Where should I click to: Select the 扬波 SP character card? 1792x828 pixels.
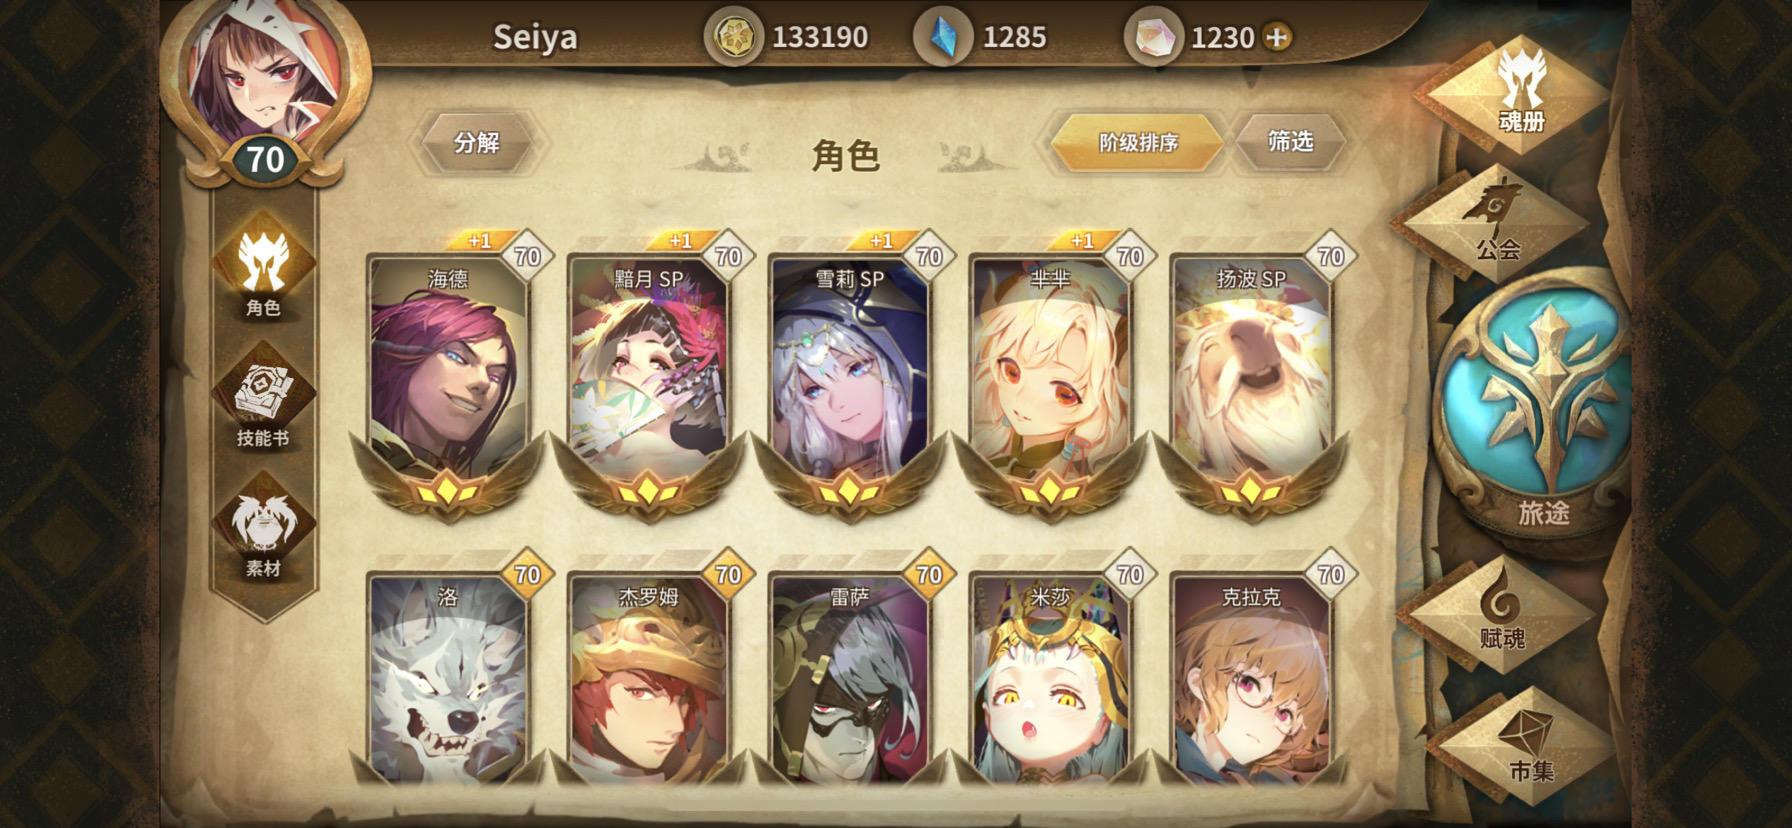click(1251, 380)
